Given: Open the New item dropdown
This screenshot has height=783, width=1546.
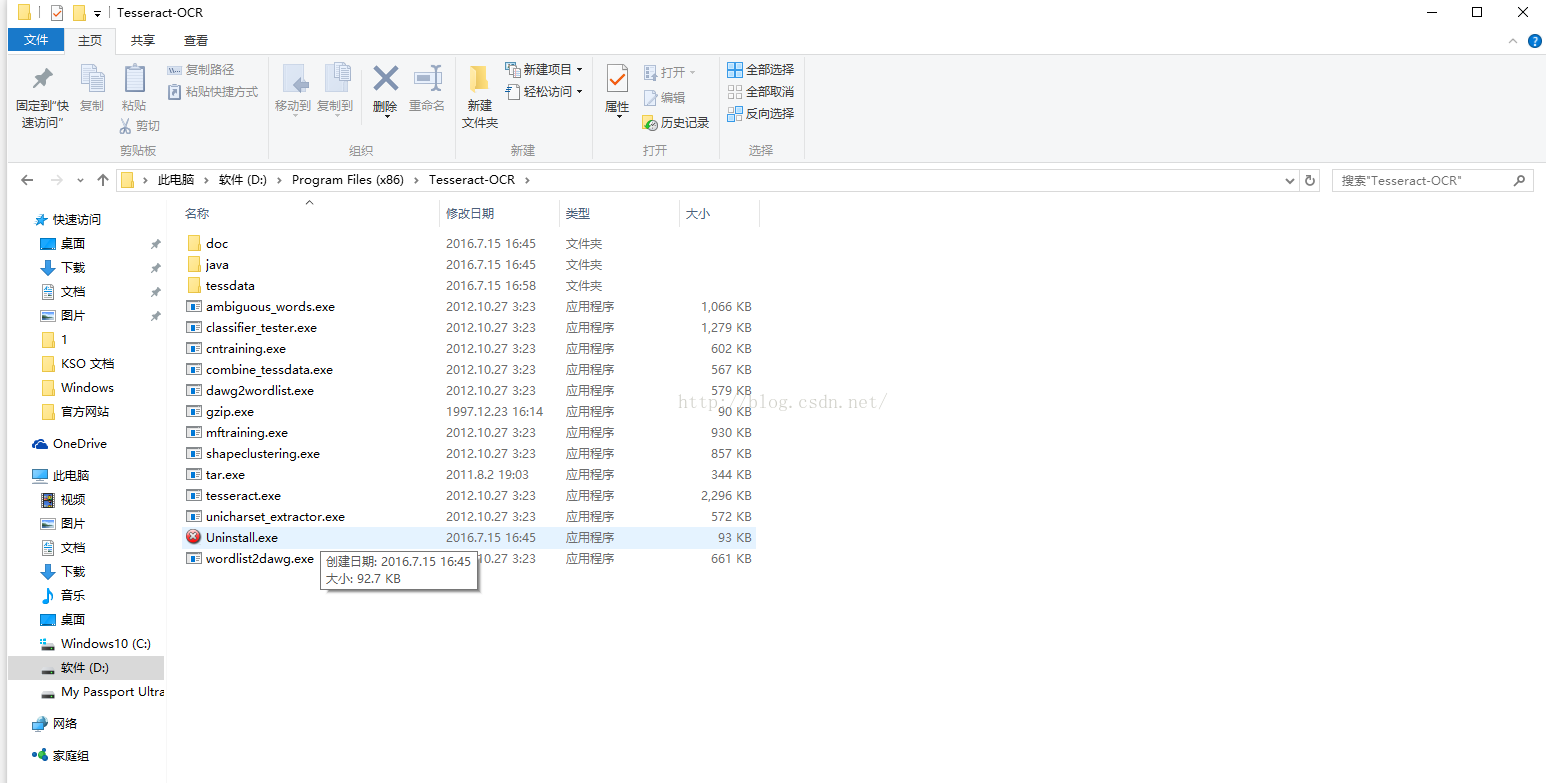Looking at the screenshot, I should click(544, 70).
